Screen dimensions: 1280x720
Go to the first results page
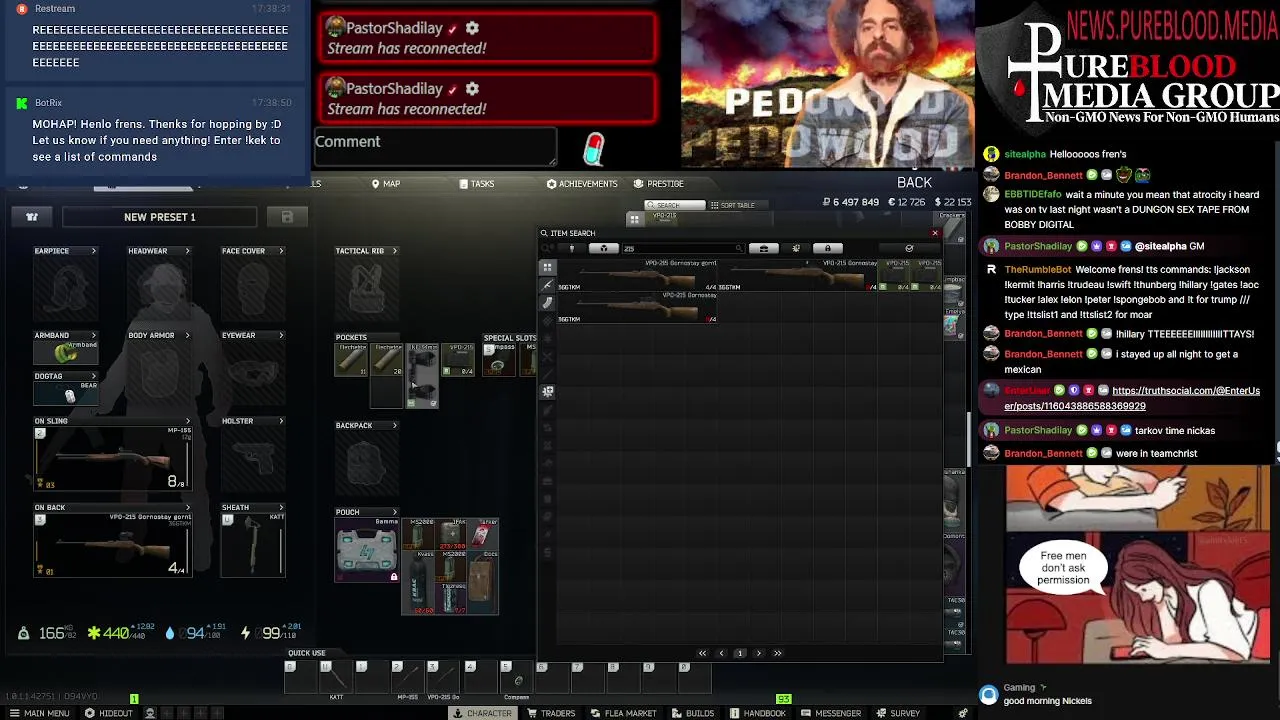[702, 653]
